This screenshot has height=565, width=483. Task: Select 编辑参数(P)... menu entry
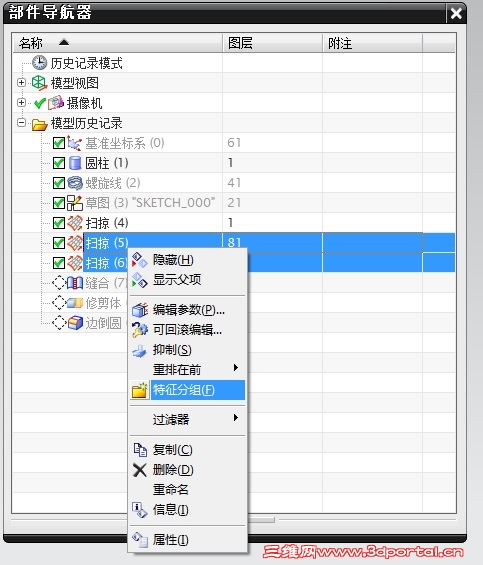(x=187, y=310)
